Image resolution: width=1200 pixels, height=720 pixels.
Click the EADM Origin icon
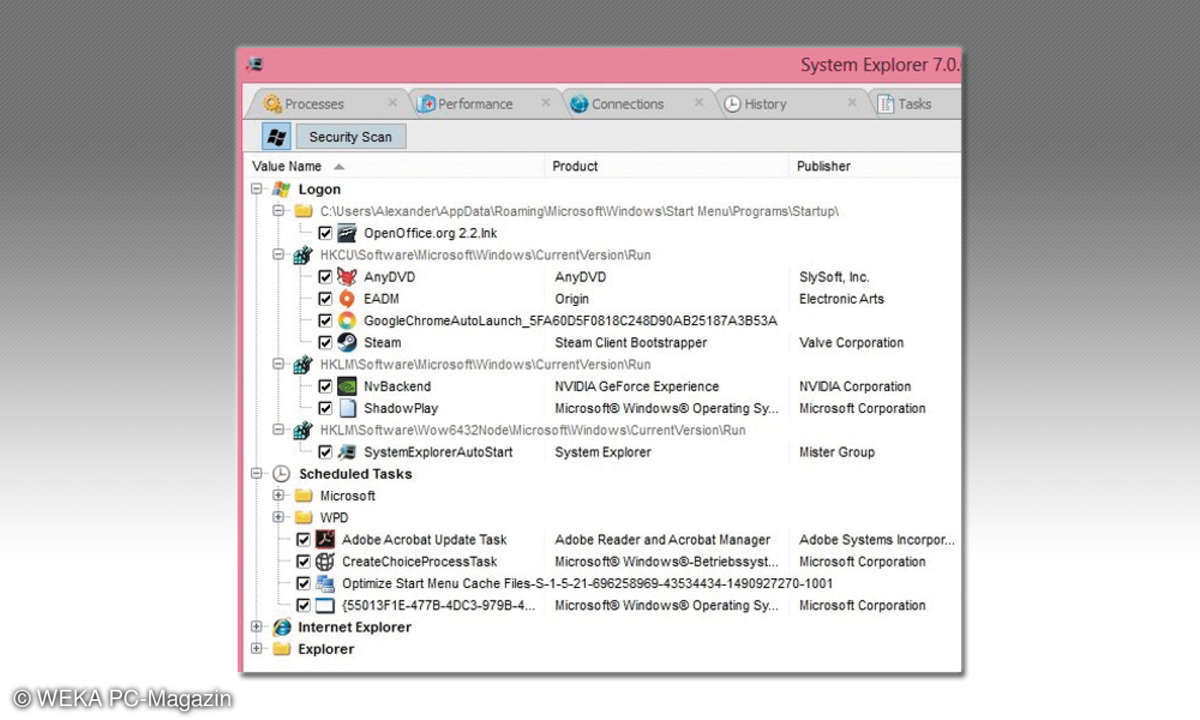[347, 299]
